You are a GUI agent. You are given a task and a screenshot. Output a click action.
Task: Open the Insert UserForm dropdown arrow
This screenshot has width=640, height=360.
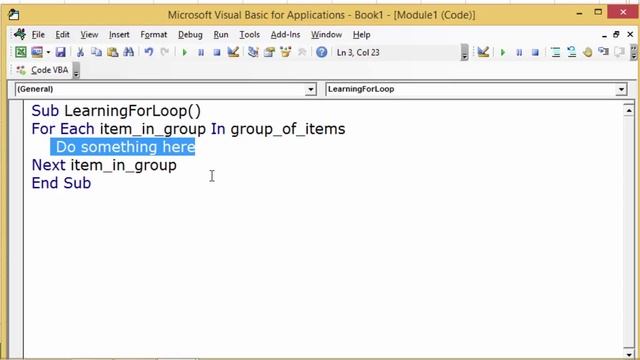click(x=48, y=52)
